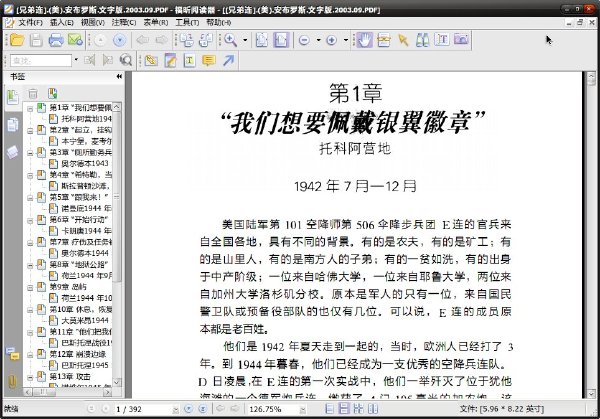Open the 帮助(H) menu
600x419 pixels.
(218, 23)
